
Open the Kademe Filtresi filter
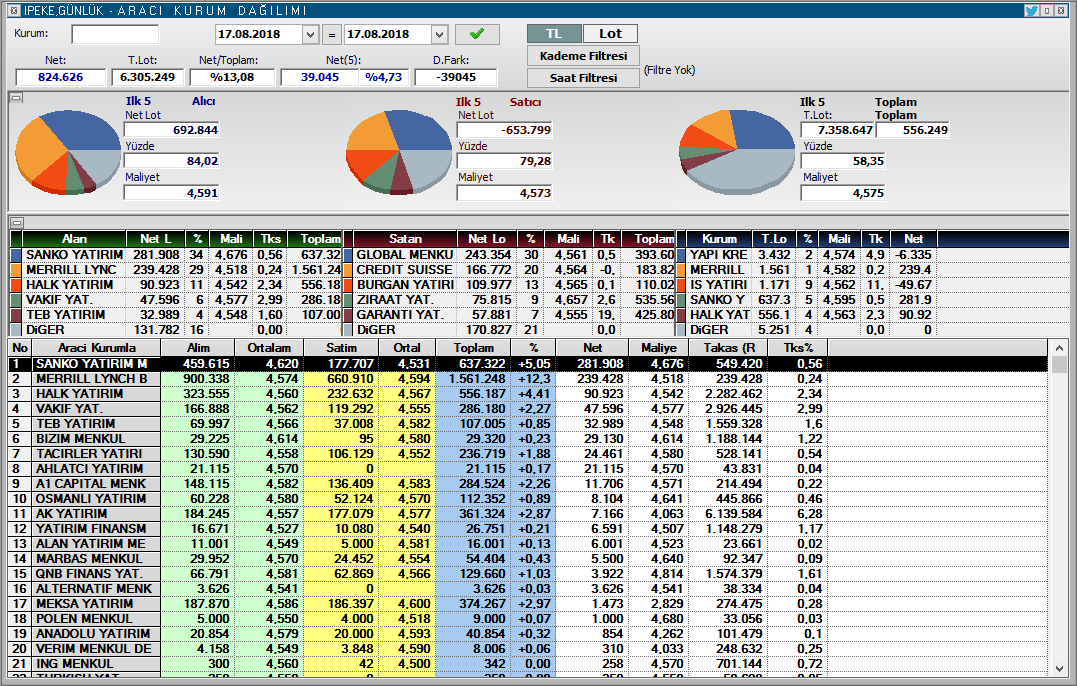point(583,56)
